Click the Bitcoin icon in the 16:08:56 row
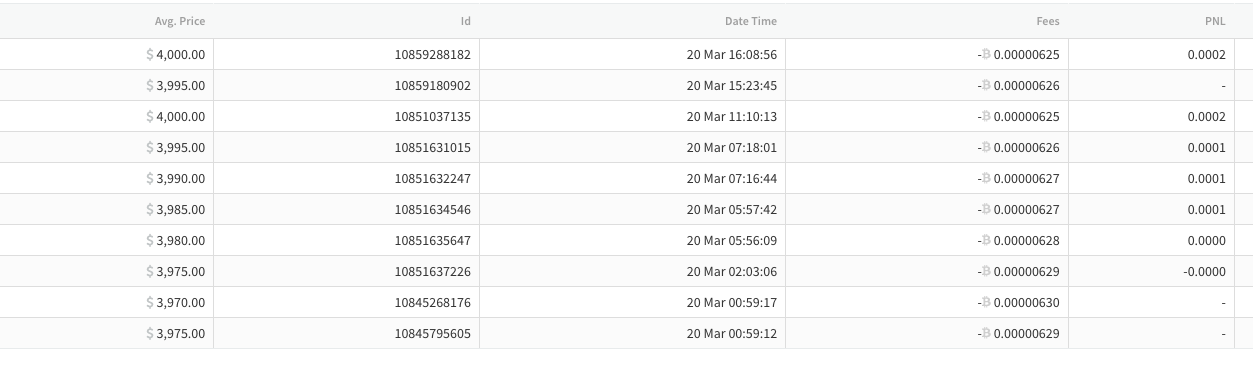This screenshot has height=366, width=1253. (986, 55)
